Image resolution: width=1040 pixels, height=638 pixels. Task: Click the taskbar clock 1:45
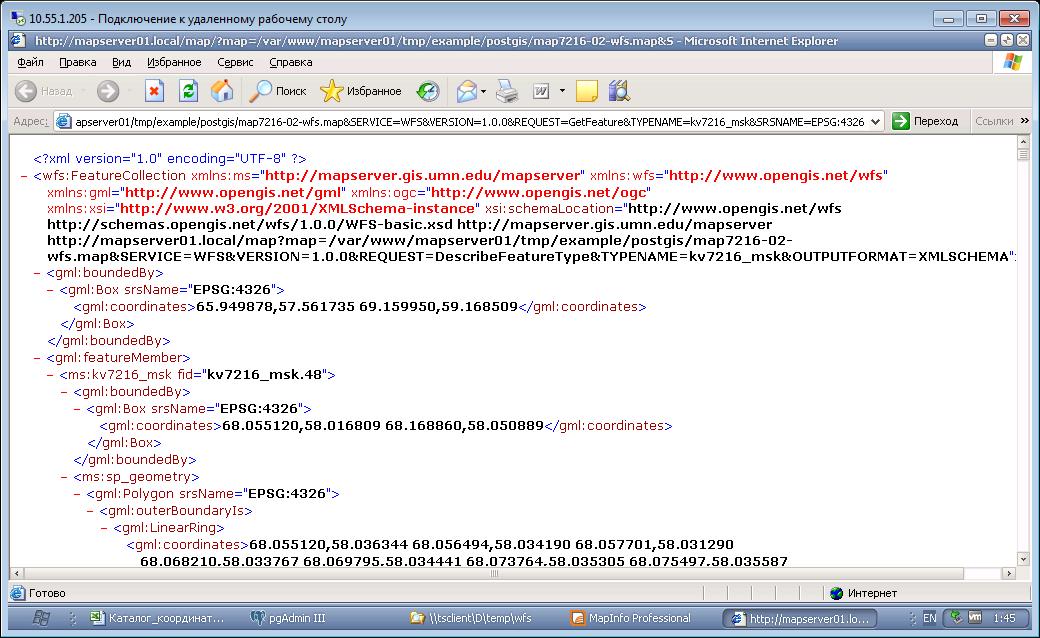tap(1004, 618)
